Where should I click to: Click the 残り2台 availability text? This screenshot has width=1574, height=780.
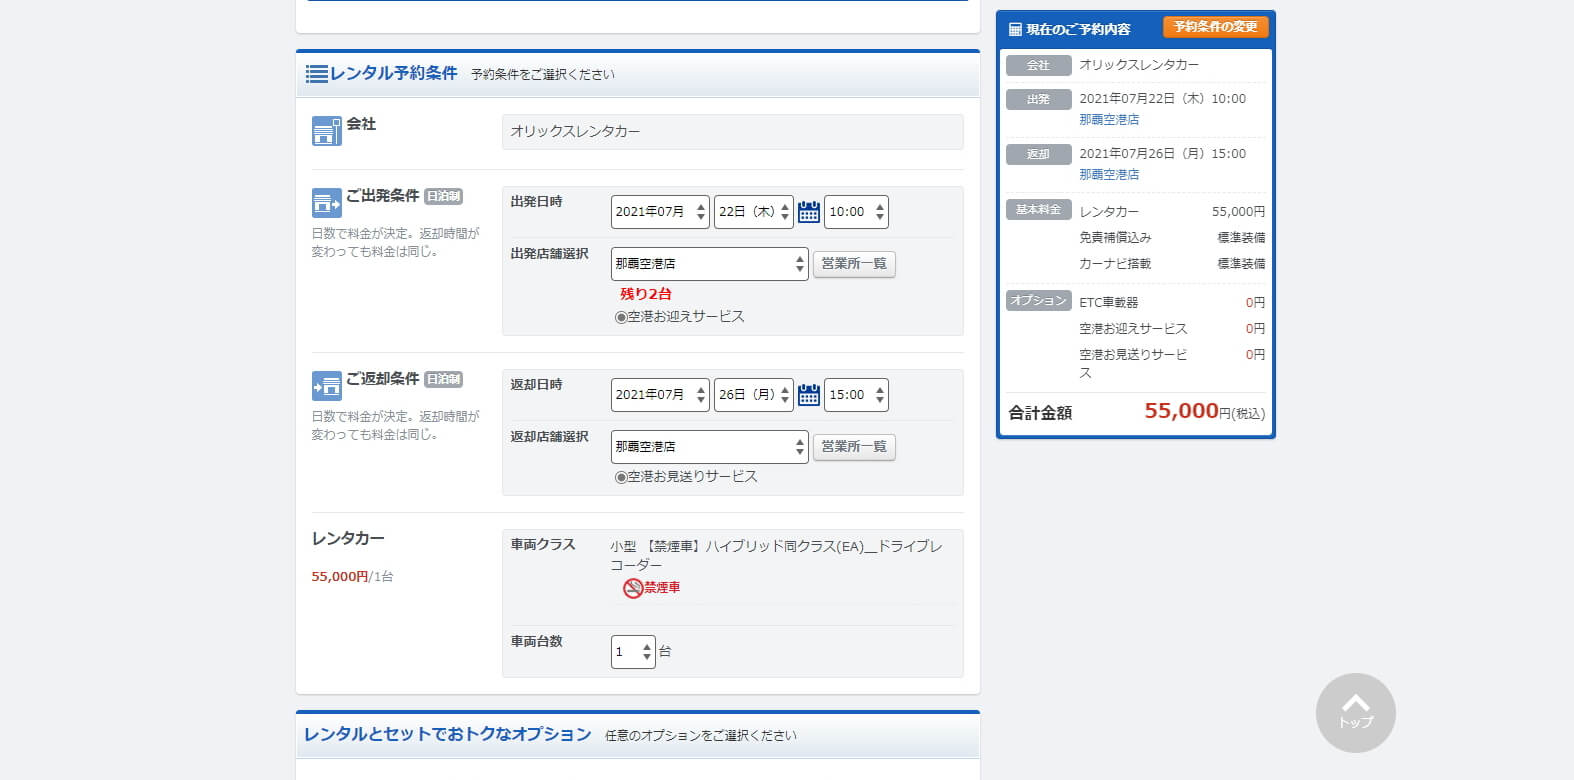[x=646, y=294]
